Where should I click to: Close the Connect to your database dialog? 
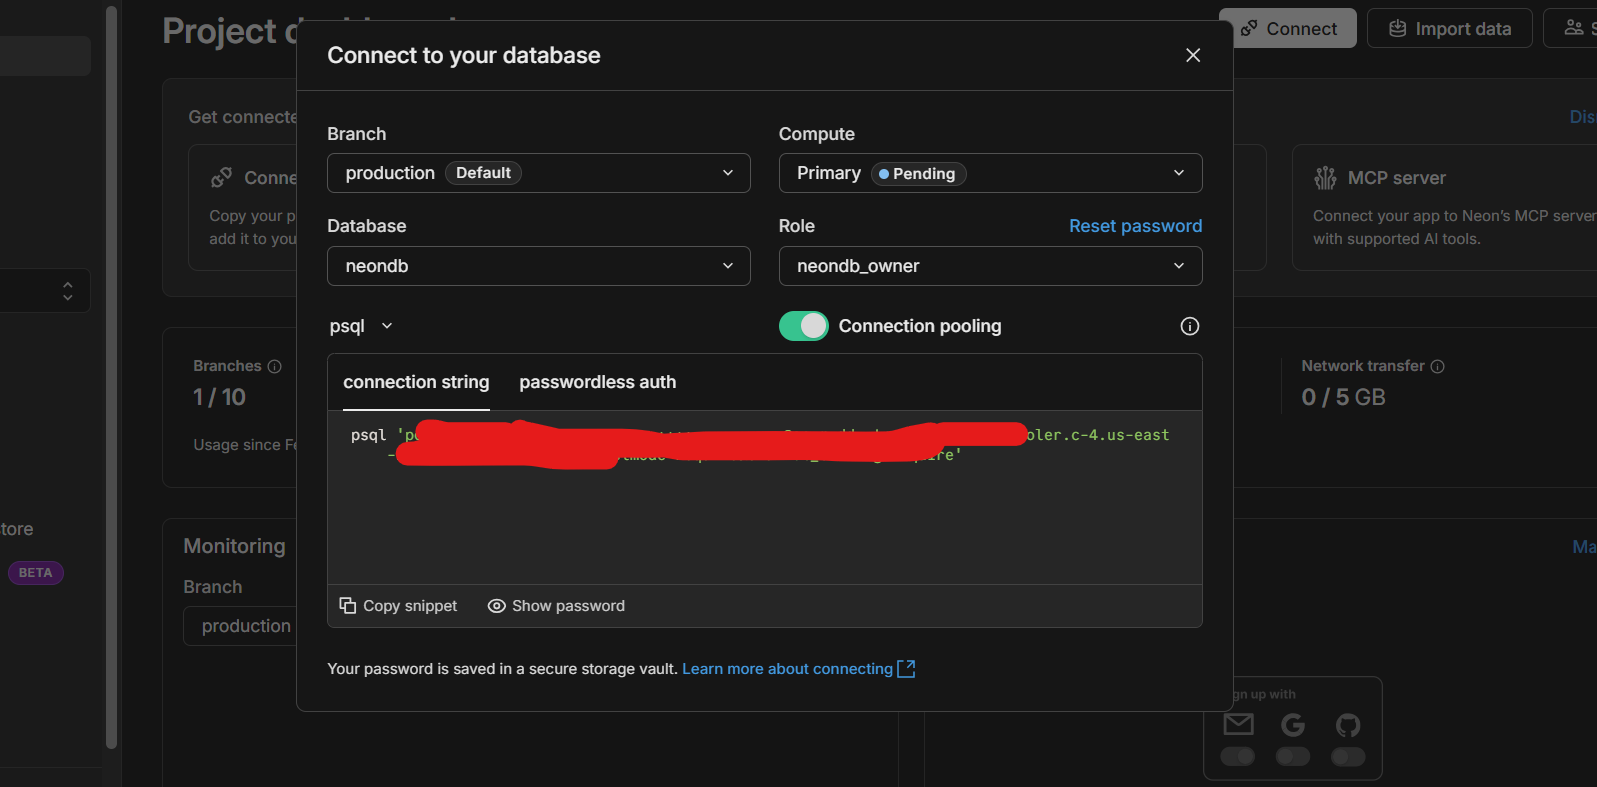1192,55
